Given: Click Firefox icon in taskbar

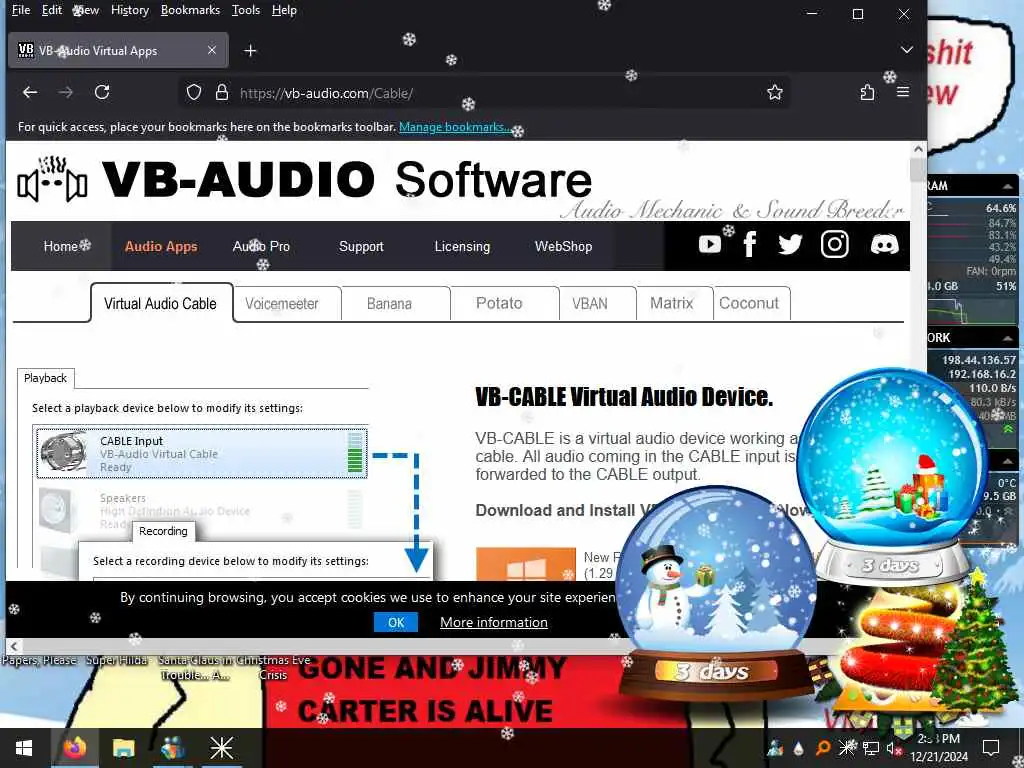Looking at the screenshot, I should click(x=75, y=748).
